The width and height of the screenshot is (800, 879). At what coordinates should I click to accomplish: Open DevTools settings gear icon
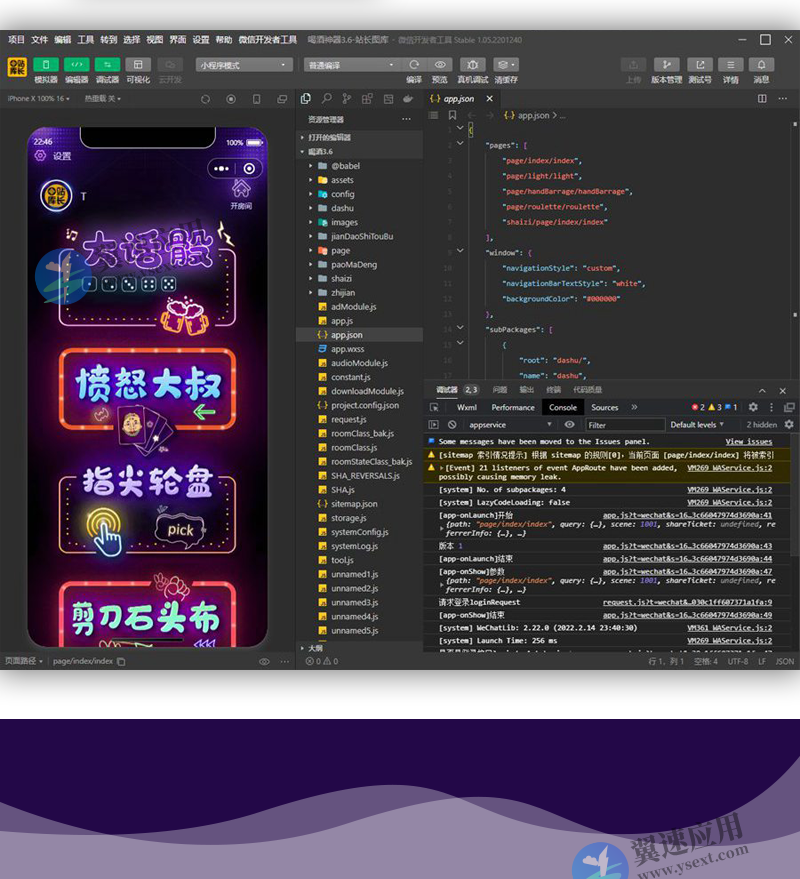[753, 408]
